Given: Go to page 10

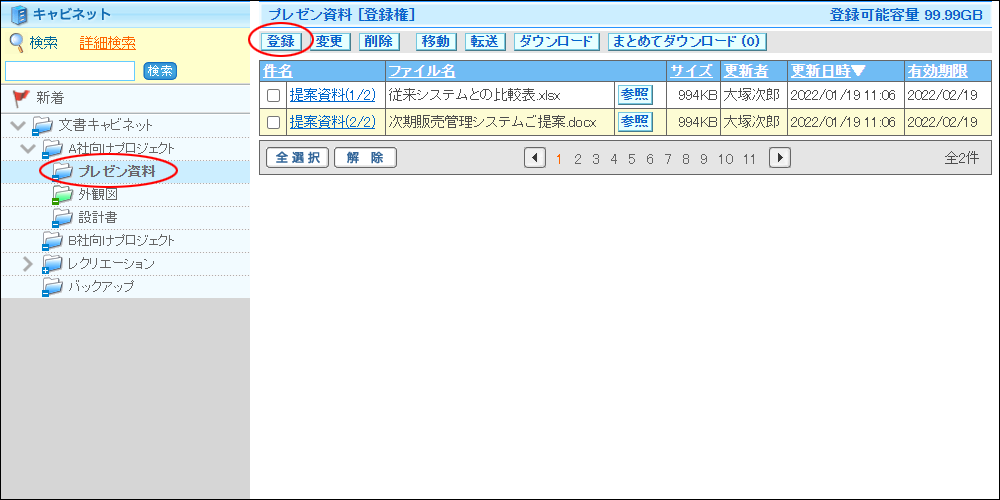Looking at the screenshot, I should click(725, 159).
